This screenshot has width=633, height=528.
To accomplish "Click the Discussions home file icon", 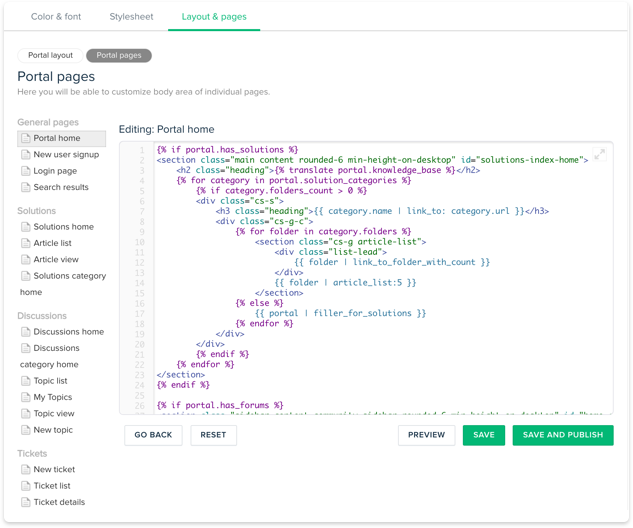I will pos(26,332).
